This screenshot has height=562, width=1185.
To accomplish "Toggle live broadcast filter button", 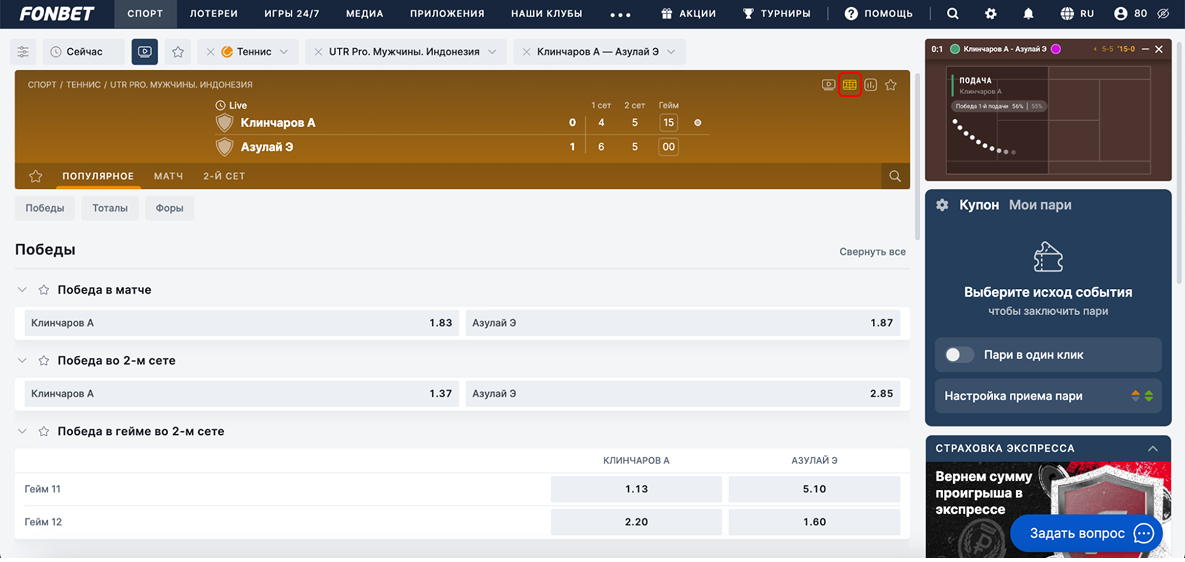I will (x=144, y=52).
